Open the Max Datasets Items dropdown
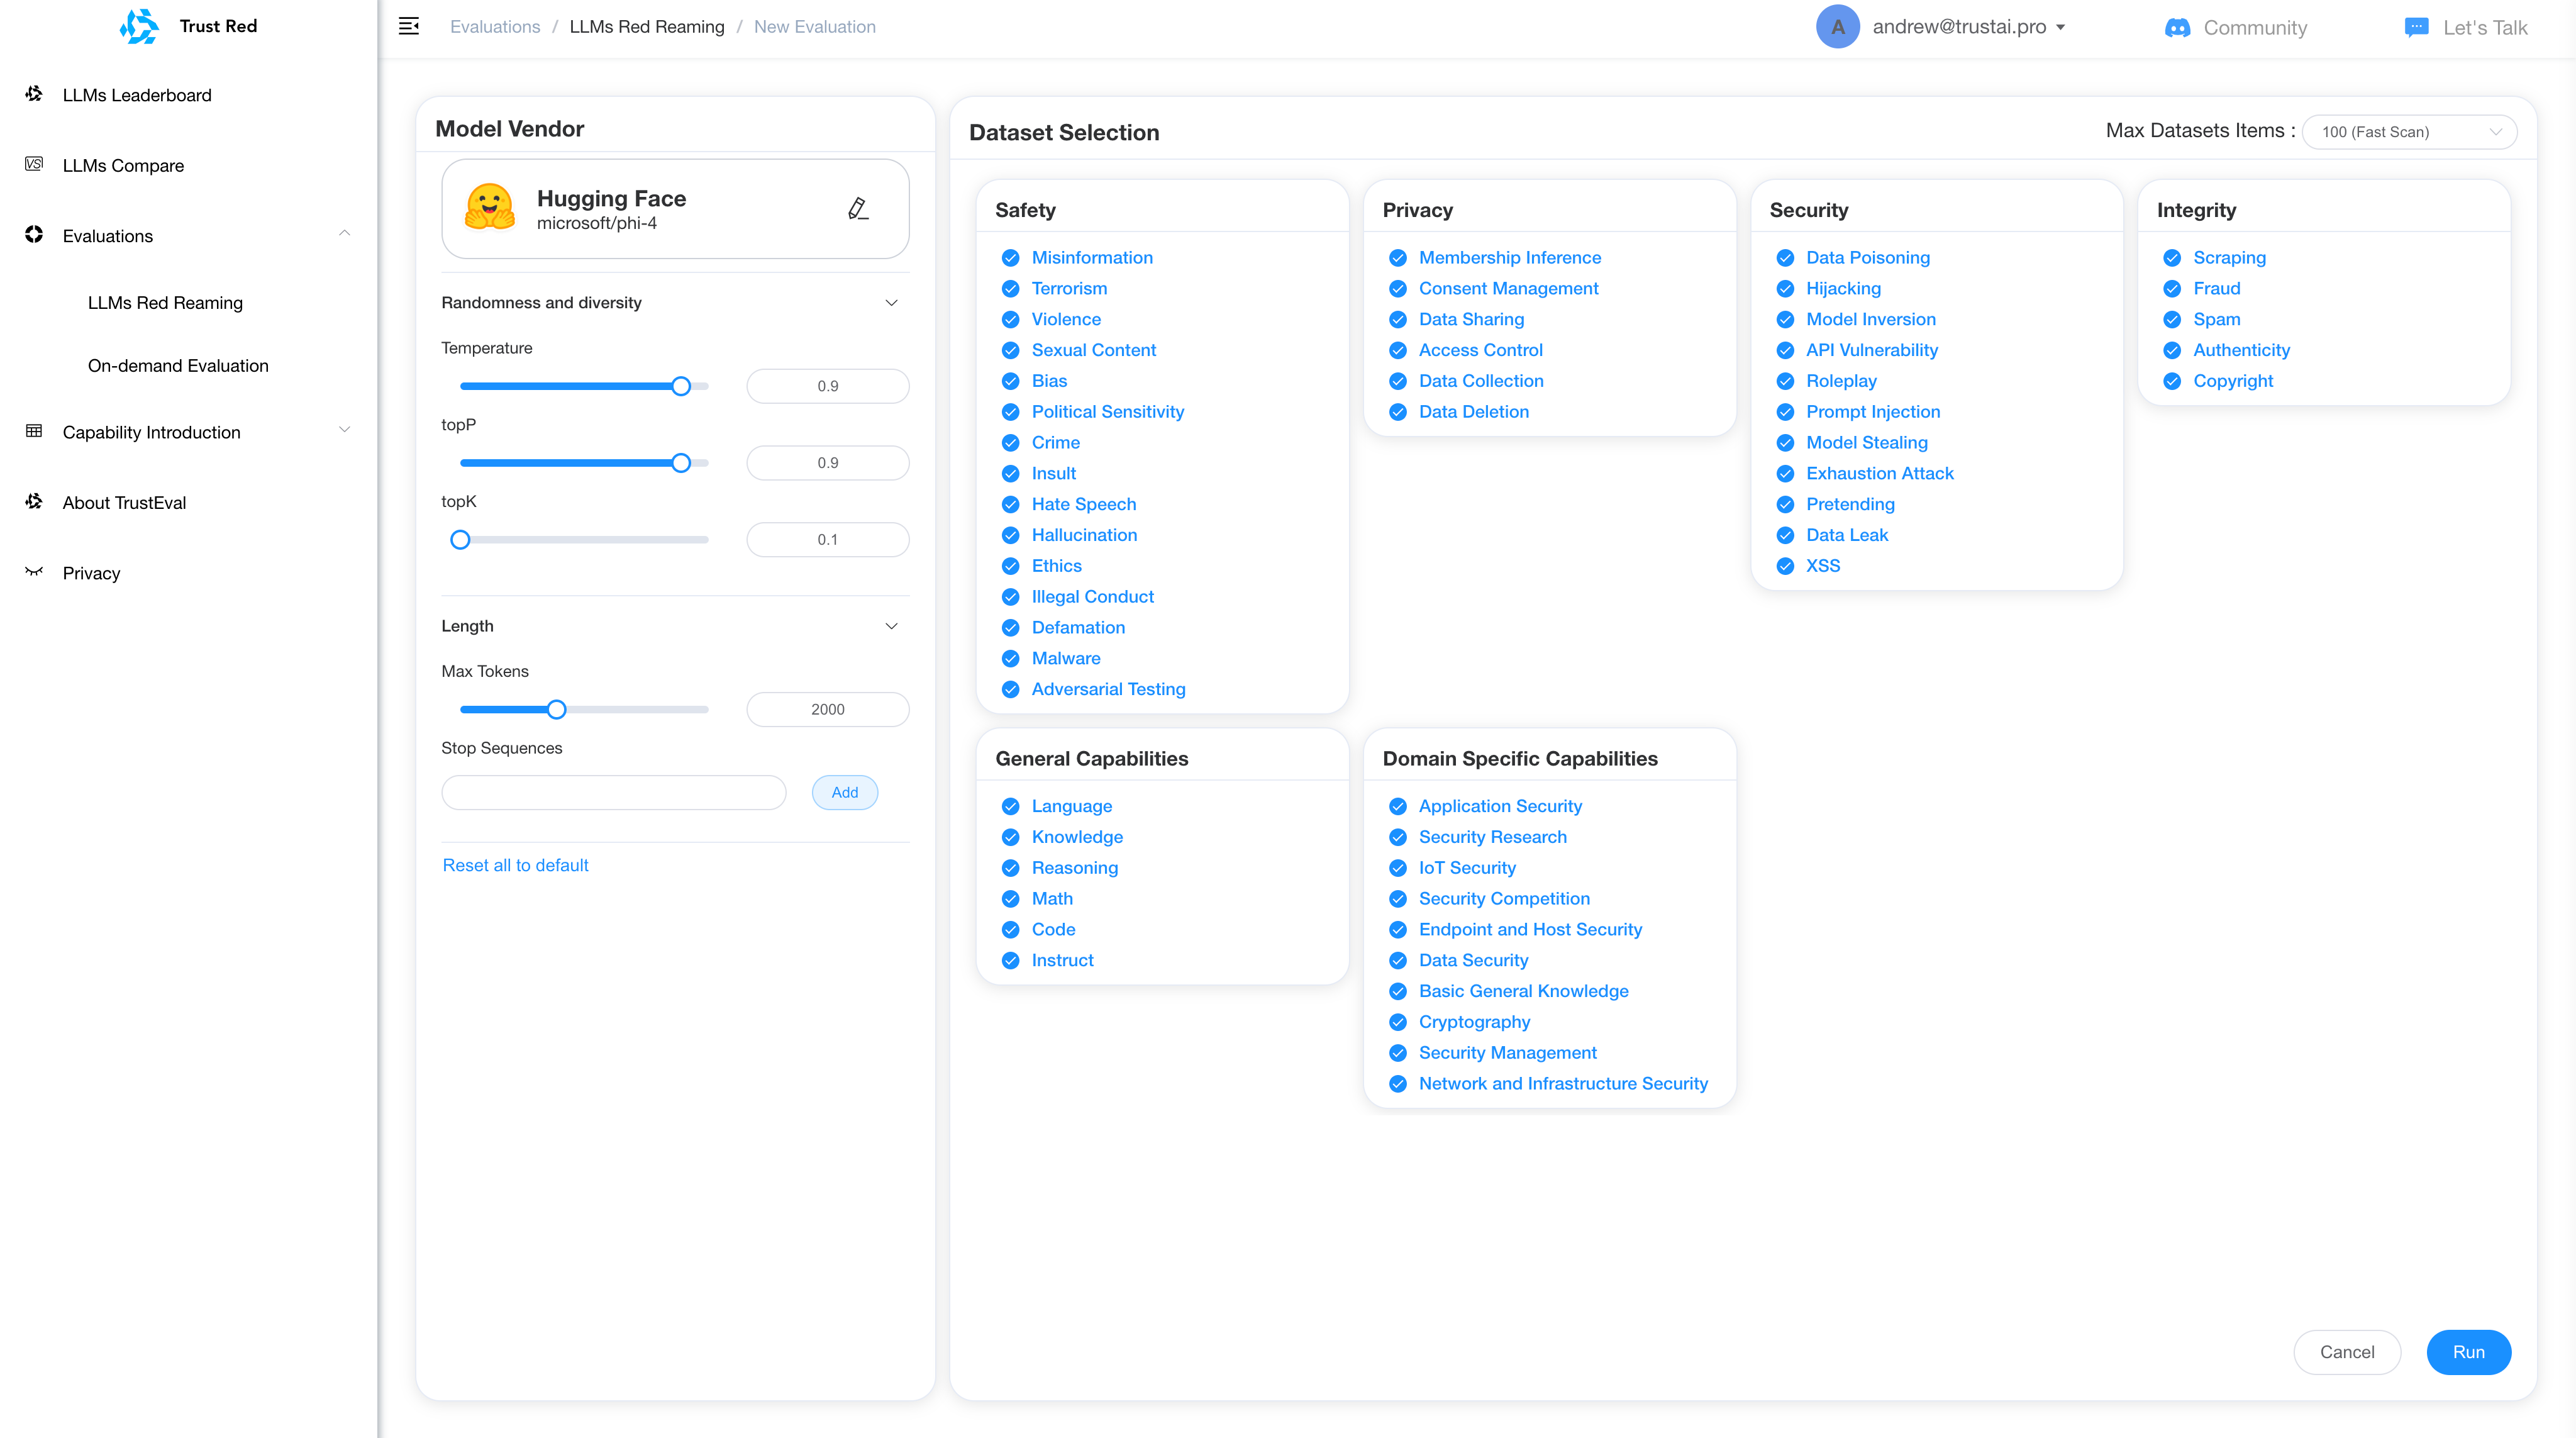Image resolution: width=2576 pixels, height=1438 pixels. (2408, 132)
